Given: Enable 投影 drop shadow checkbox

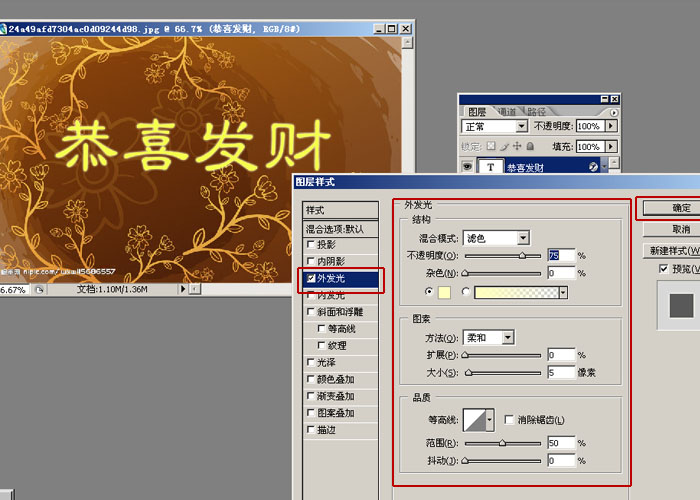Looking at the screenshot, I should pyautogui.click(x=311, y=244).
